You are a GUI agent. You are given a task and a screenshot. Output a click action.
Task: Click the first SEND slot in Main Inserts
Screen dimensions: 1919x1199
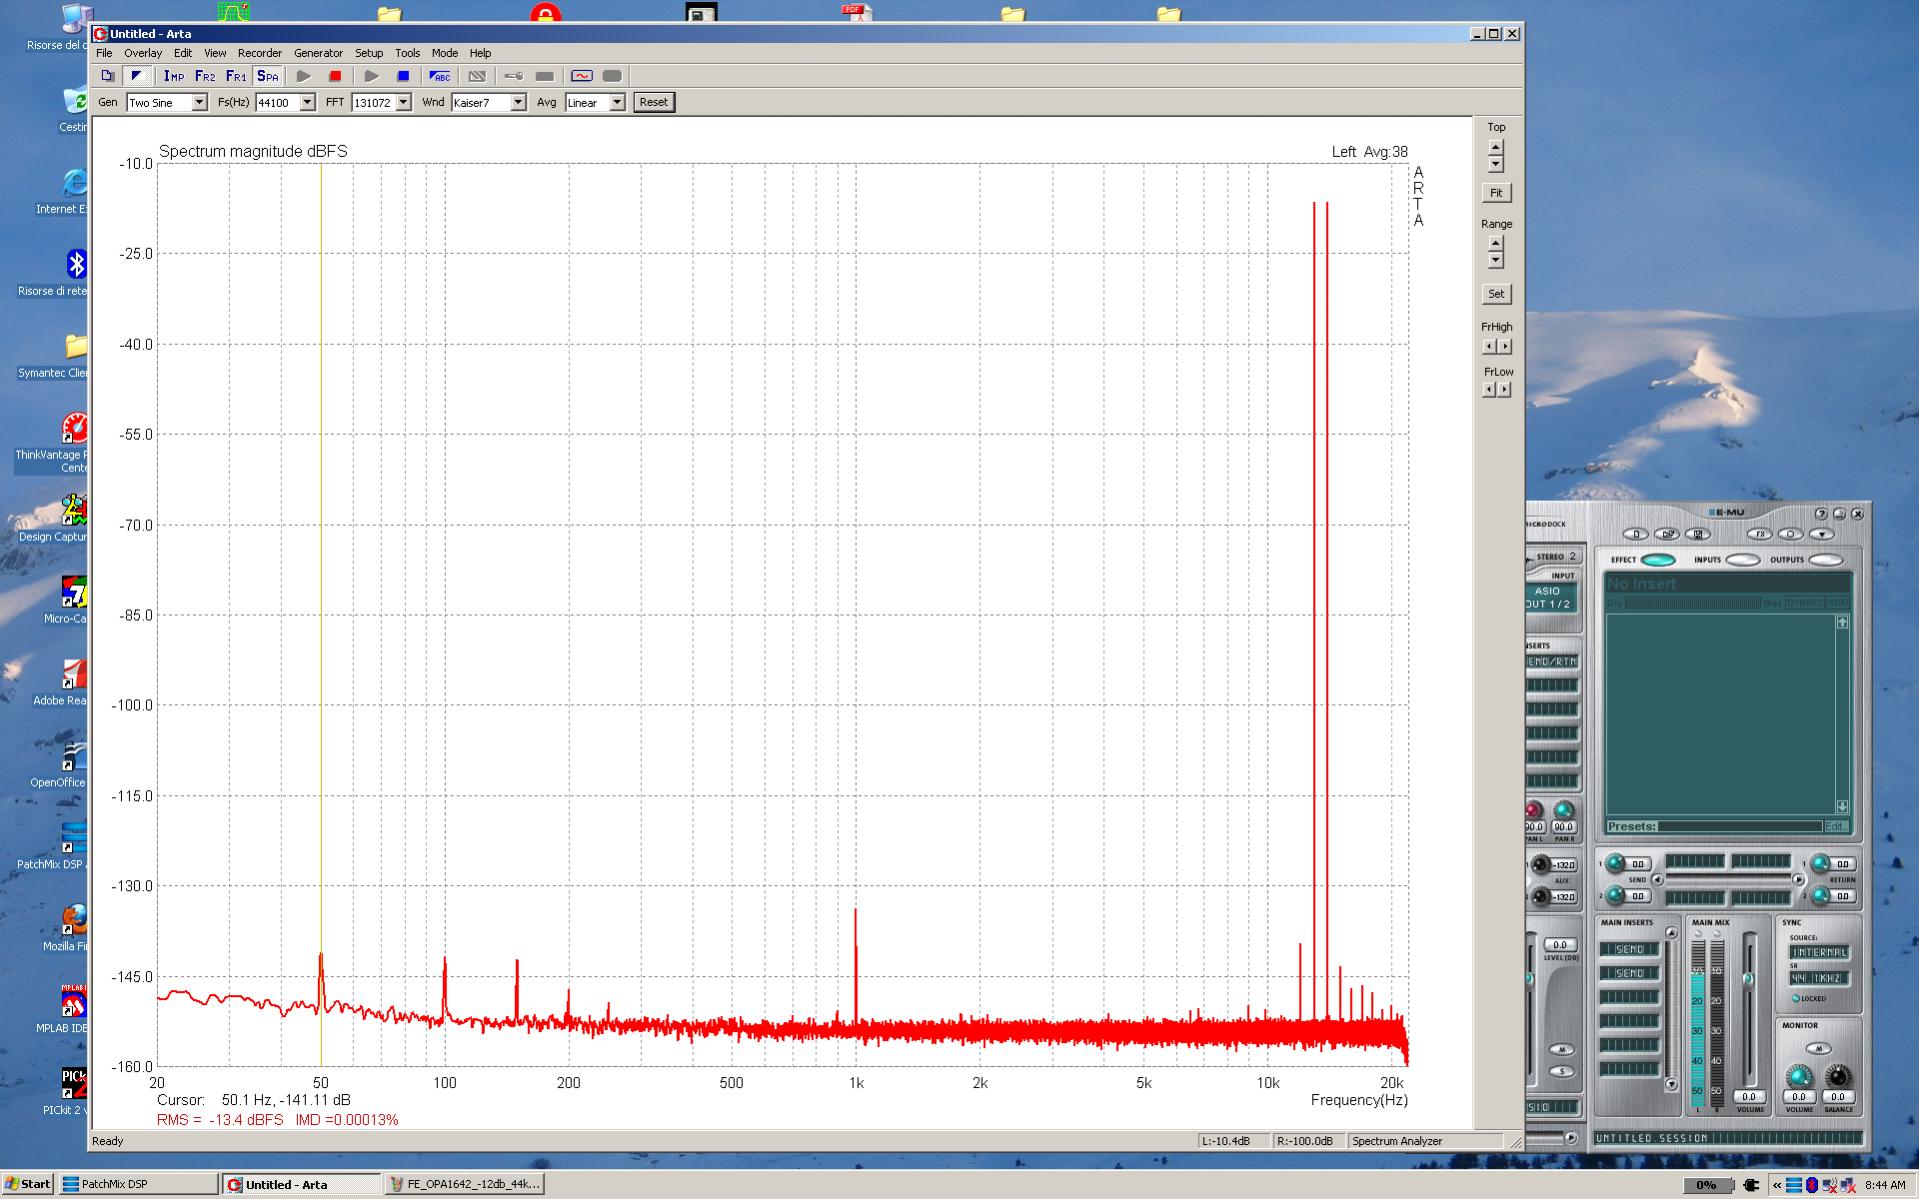point(1629,949)
